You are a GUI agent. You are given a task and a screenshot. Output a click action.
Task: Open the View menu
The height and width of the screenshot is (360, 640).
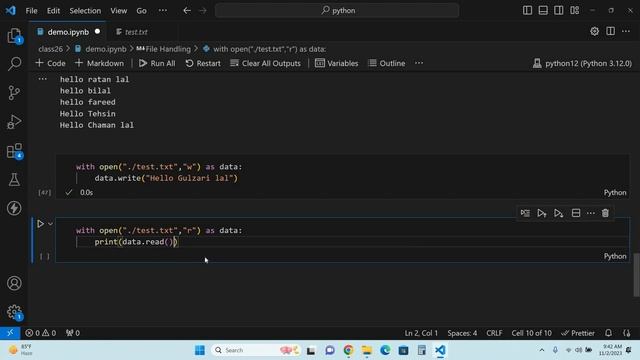[x=118, y=11]
